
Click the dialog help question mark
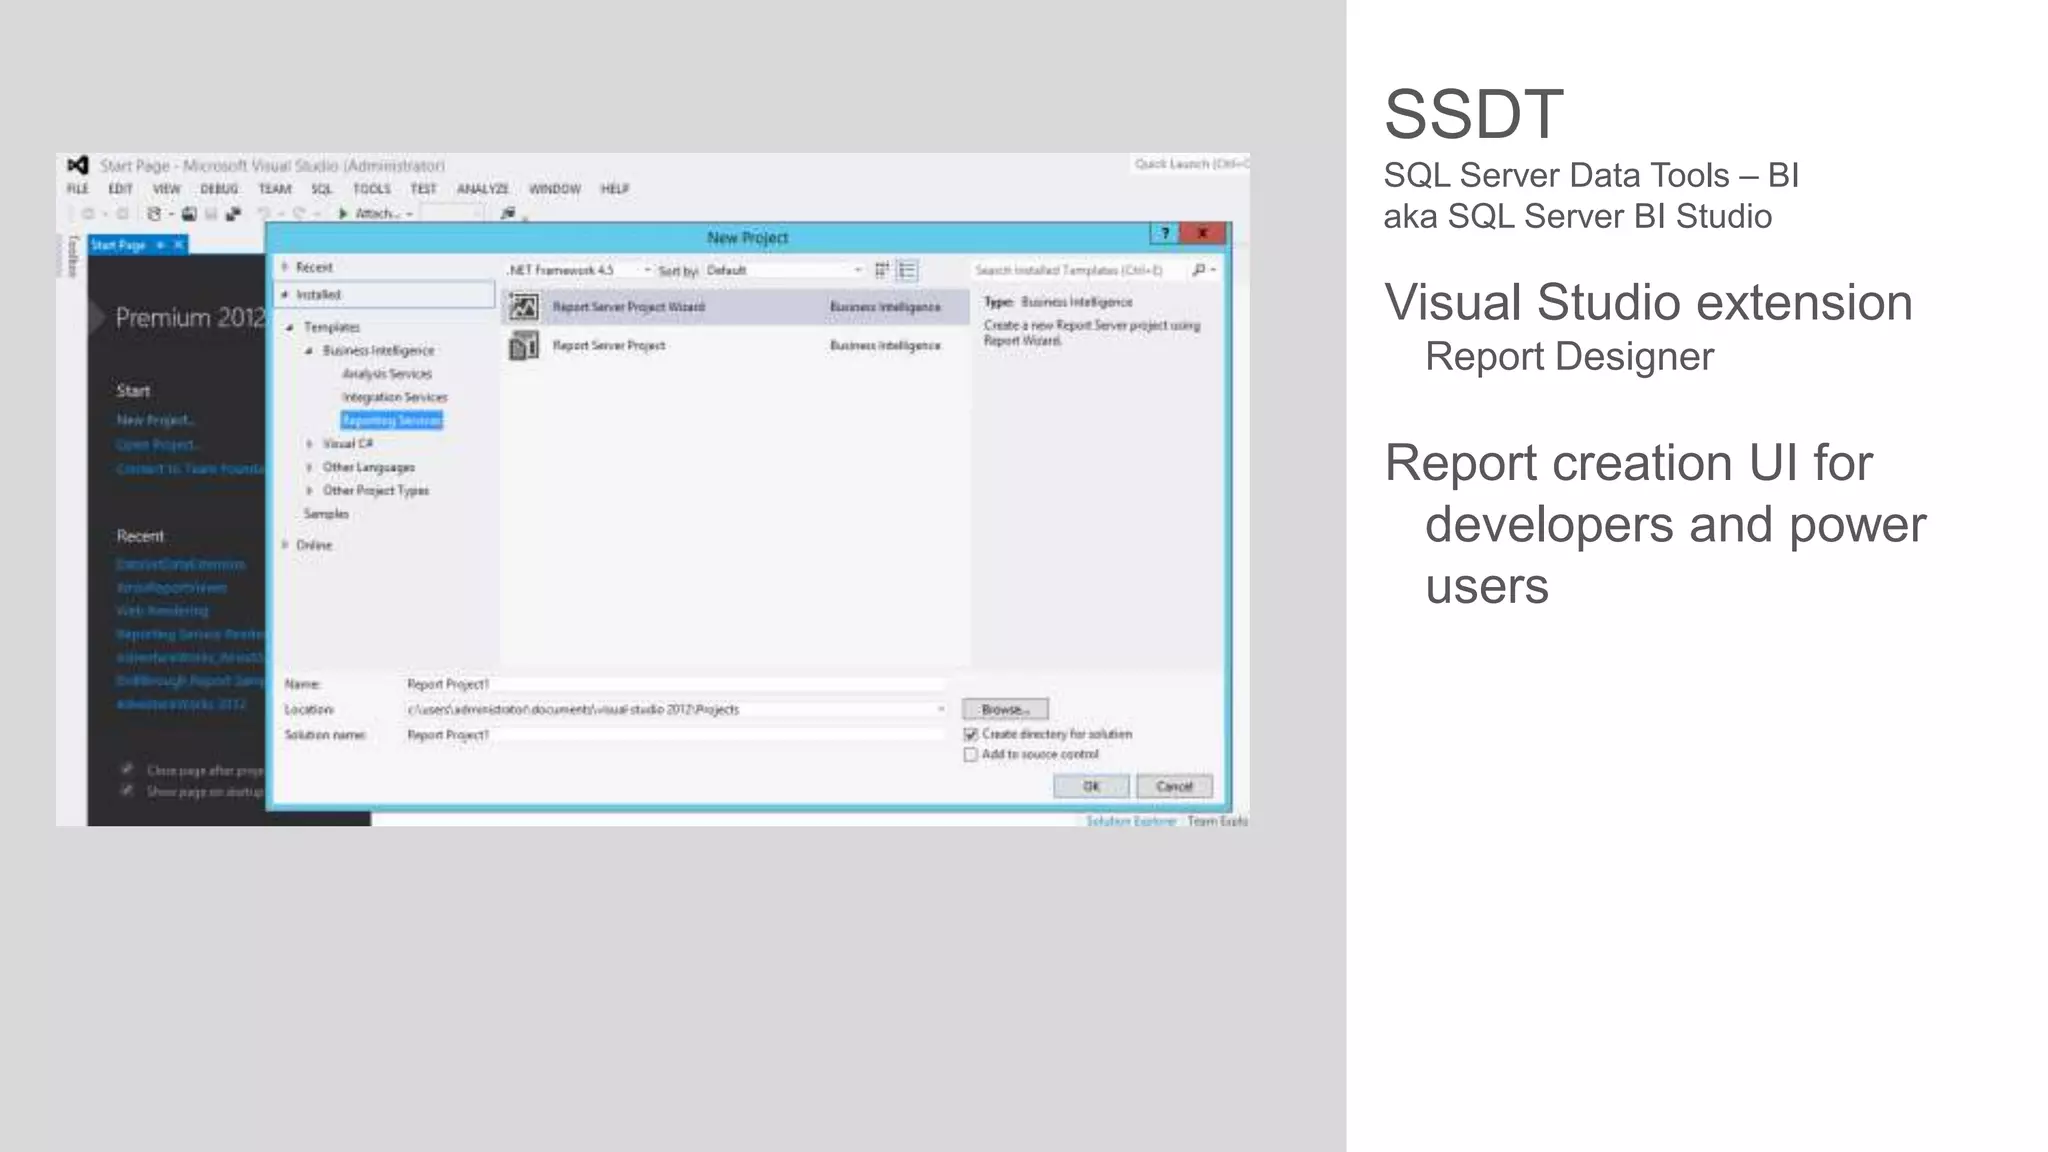point(1165,233)
